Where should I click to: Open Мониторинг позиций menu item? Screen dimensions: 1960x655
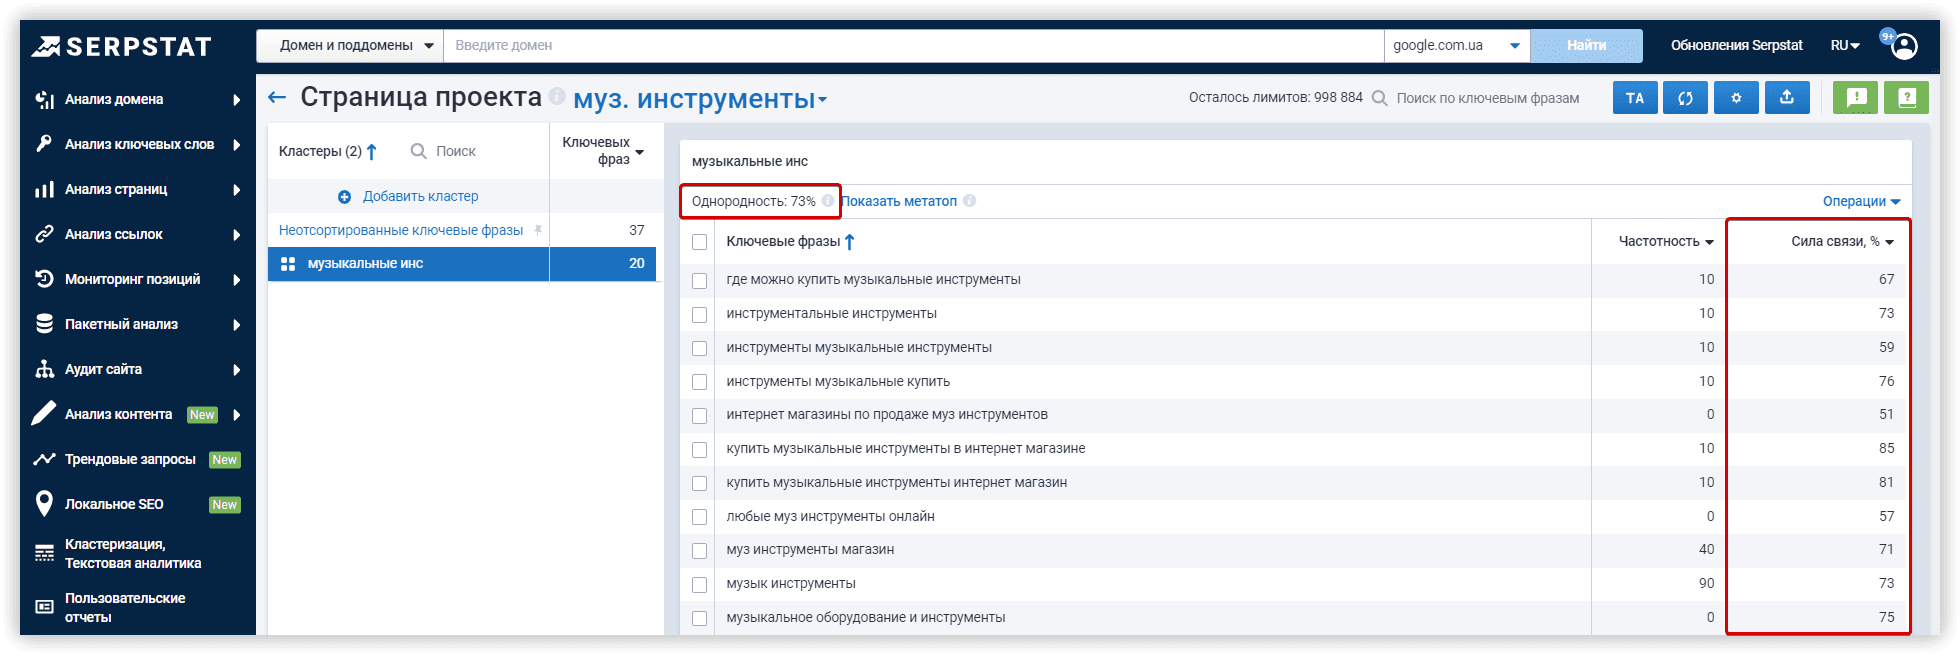click(132, 279)
